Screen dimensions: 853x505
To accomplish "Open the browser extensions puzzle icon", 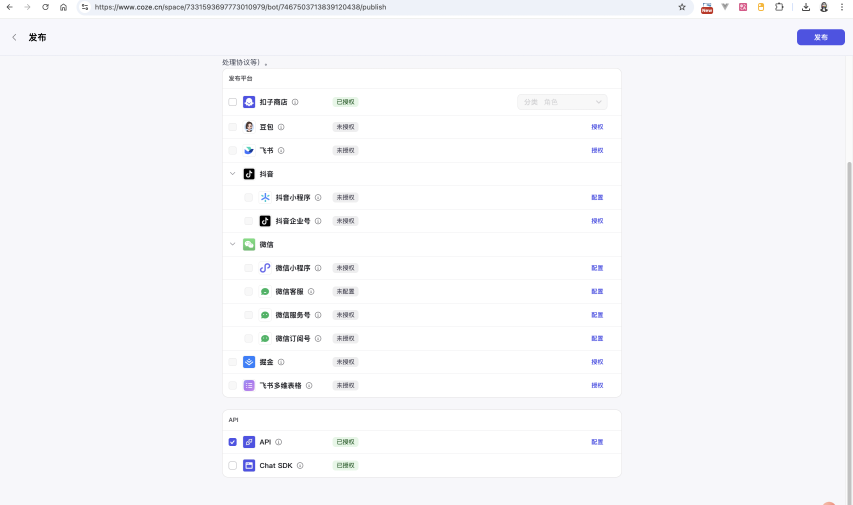I will point(779,7).
